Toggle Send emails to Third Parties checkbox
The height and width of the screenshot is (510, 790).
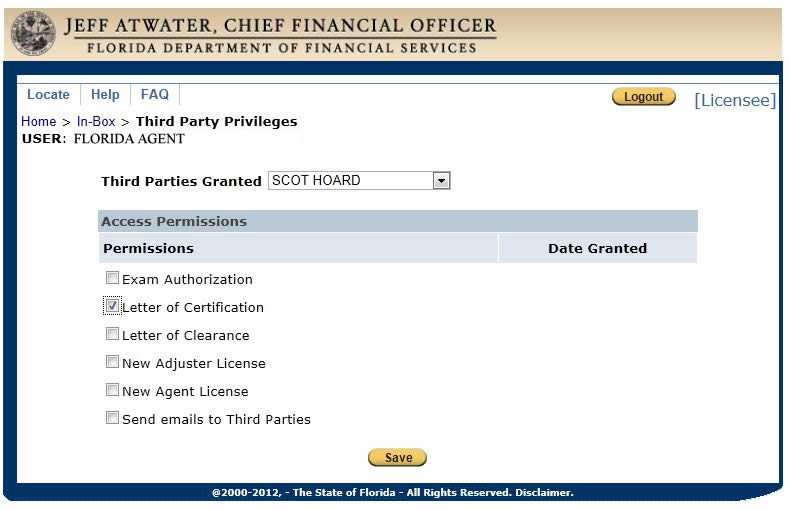pyautogui.click(x=112, y=418)
